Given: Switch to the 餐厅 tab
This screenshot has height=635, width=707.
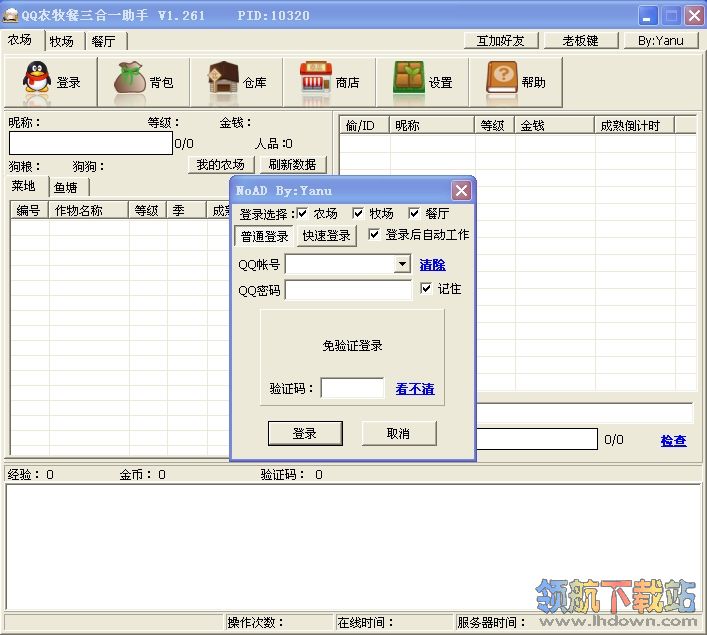Looking at the screenshot, I should click(x=104, y=41).
